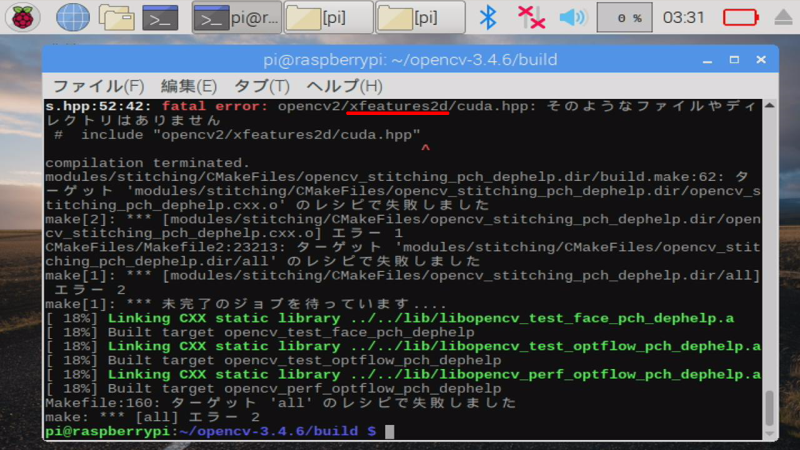This screenshot has width=800, height=450.
Task: Open the file manager launcher icon
Action: pos(116,17)
